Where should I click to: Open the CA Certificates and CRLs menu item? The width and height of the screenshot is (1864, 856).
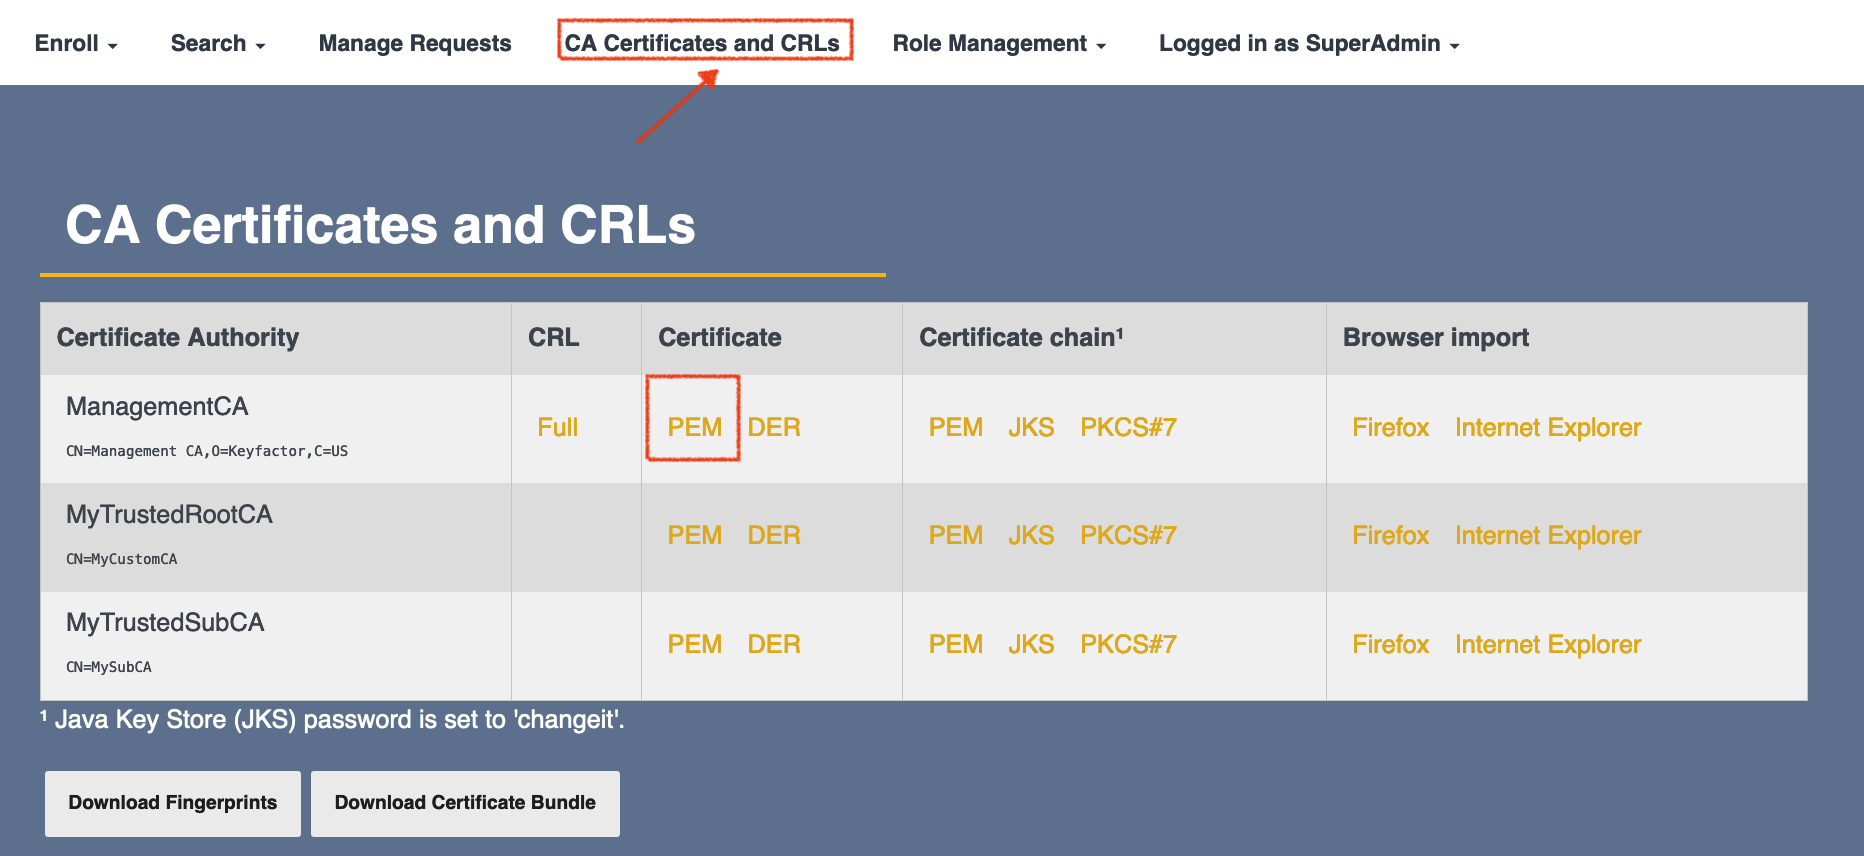(x=702, y=44)
